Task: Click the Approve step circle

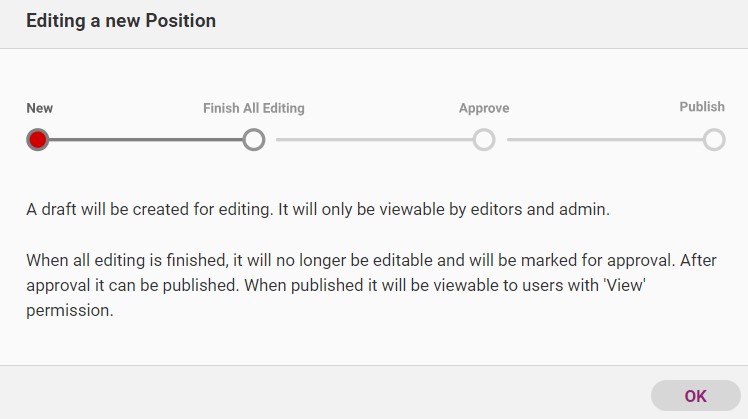Action: click(484, 139)
